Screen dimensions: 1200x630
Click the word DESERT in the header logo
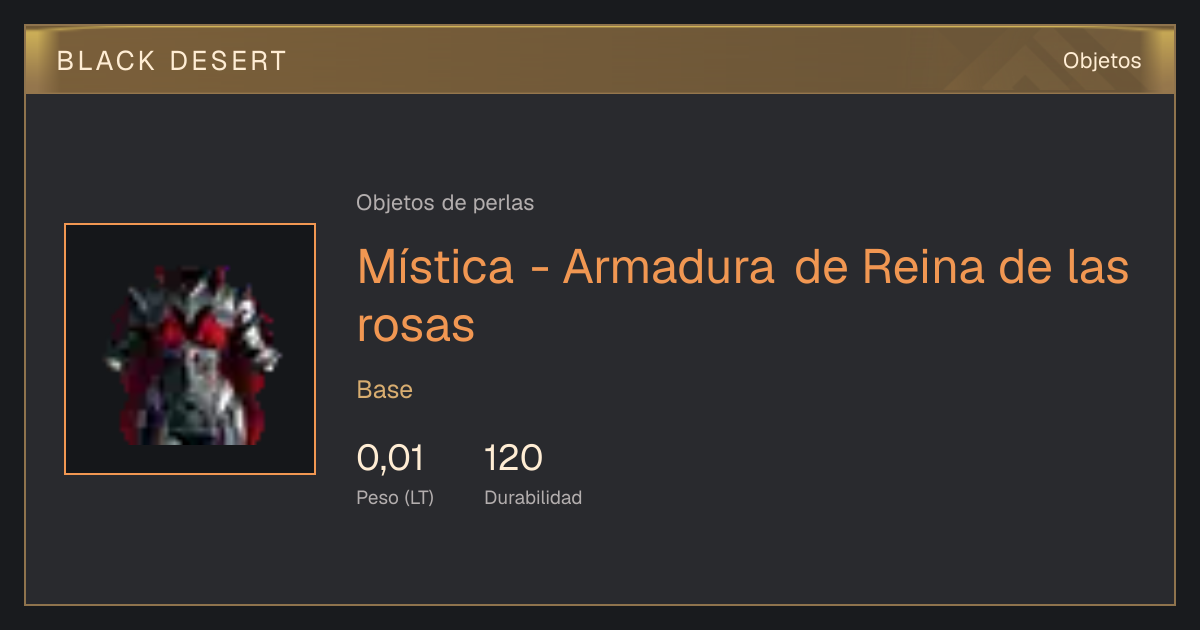pyautogui.click(x=229, y=61)
